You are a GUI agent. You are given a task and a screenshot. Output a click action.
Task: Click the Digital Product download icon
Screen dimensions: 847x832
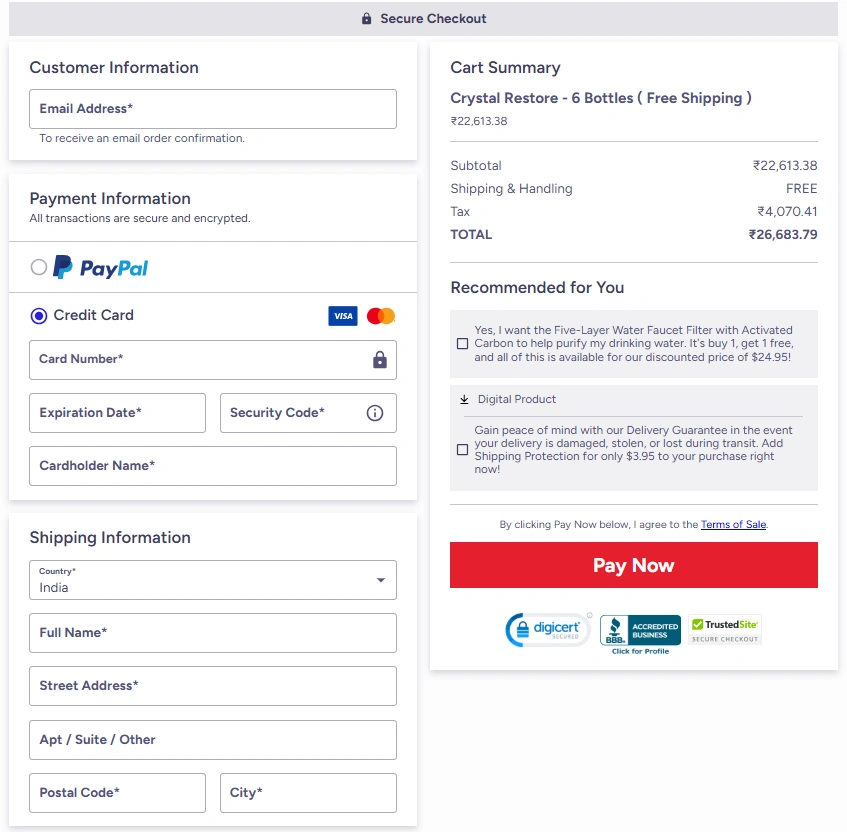(464, 399)
